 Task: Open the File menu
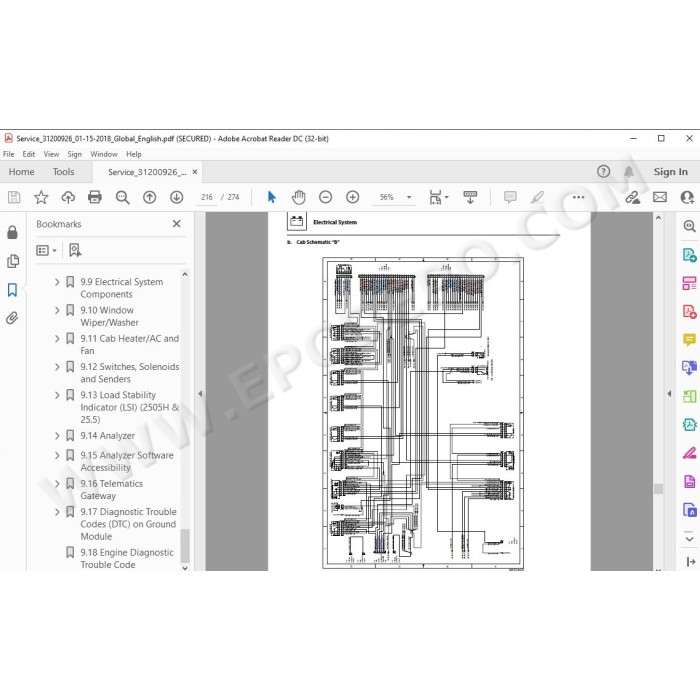point(8,154)
